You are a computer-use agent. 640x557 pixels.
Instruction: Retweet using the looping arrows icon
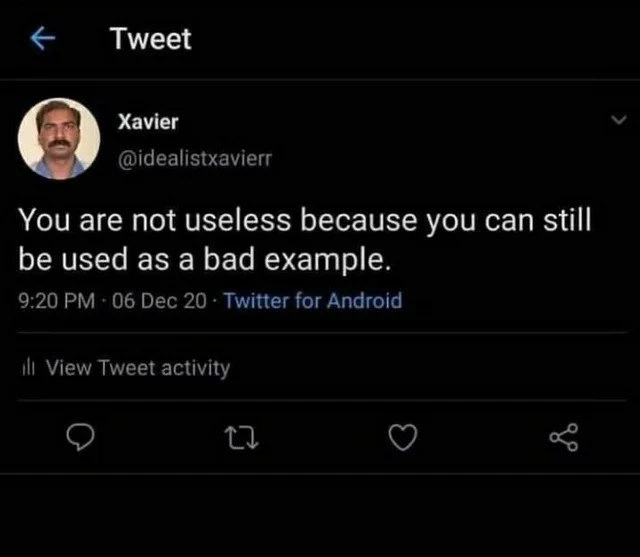(x=243, y=438)
